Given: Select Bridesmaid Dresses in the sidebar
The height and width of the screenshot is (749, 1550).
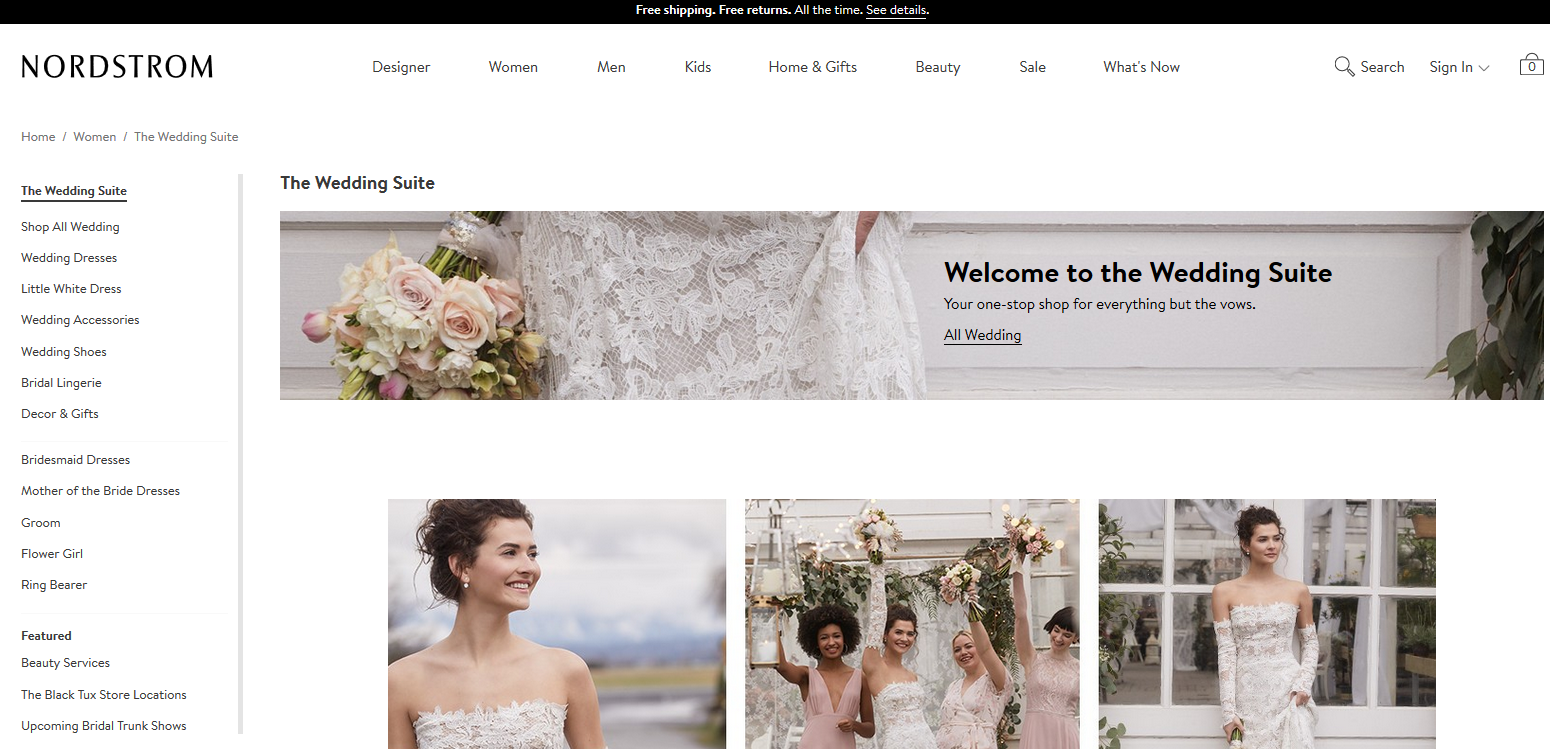Looking at the screenshot, I should [75, 459].
